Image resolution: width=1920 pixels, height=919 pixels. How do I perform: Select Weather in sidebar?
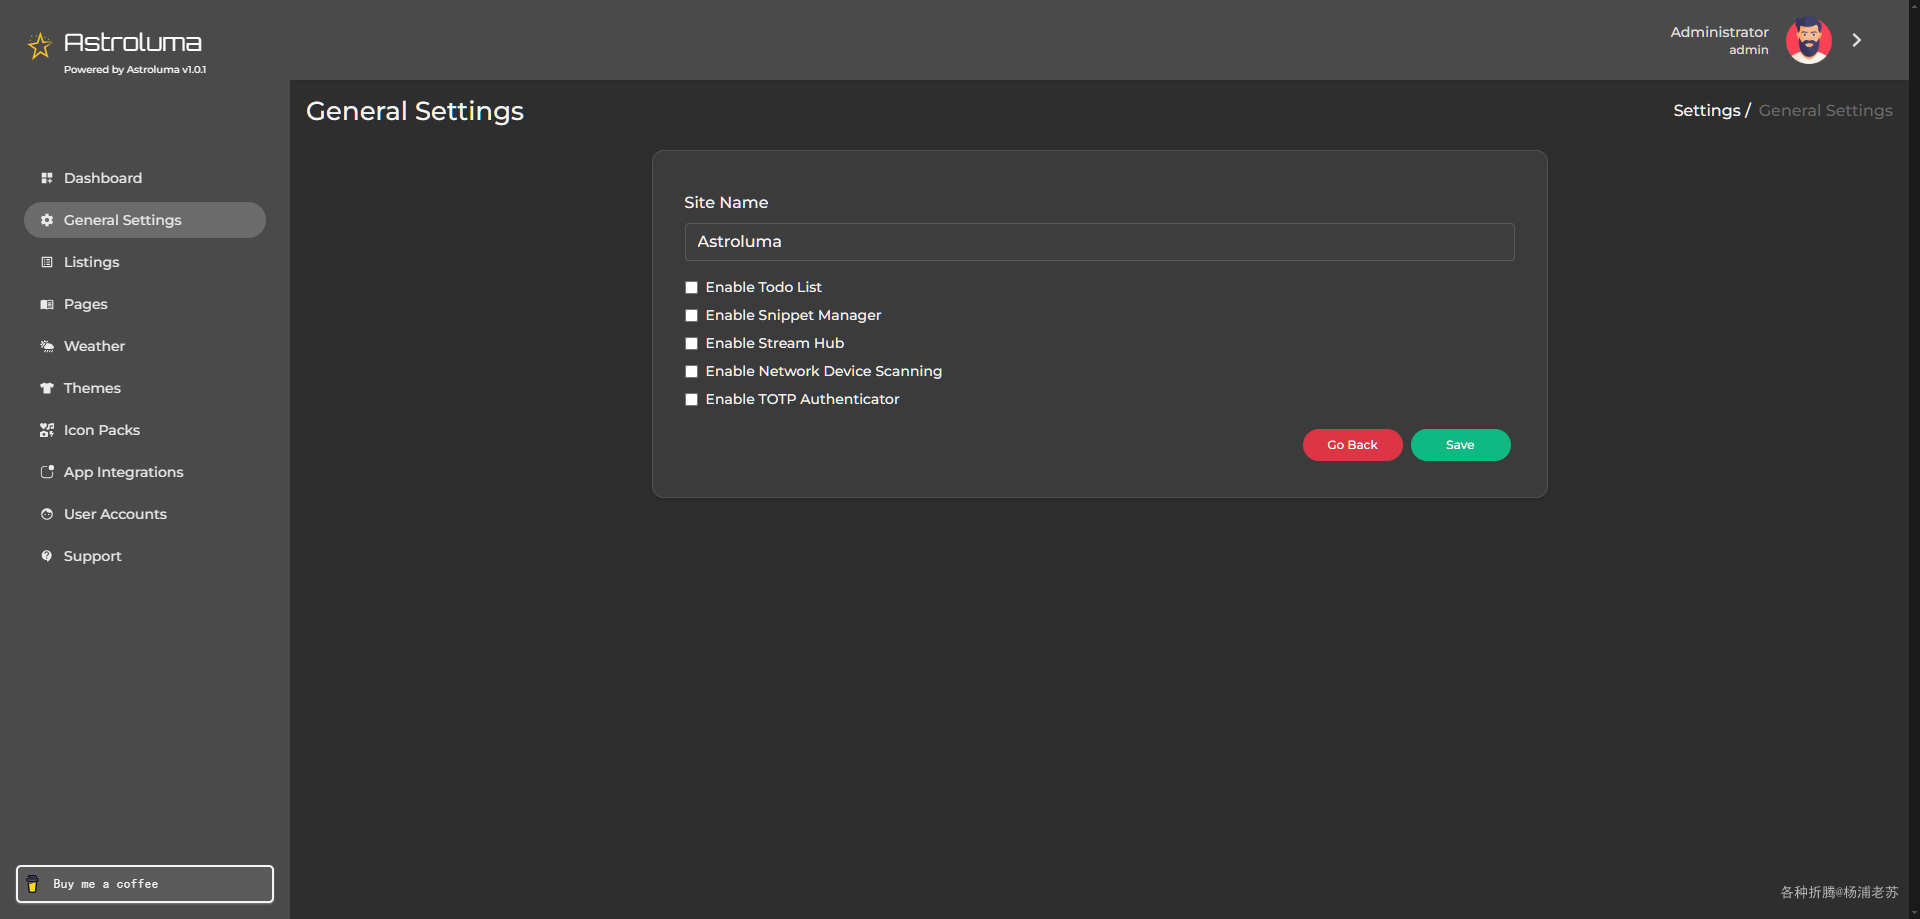145,346
